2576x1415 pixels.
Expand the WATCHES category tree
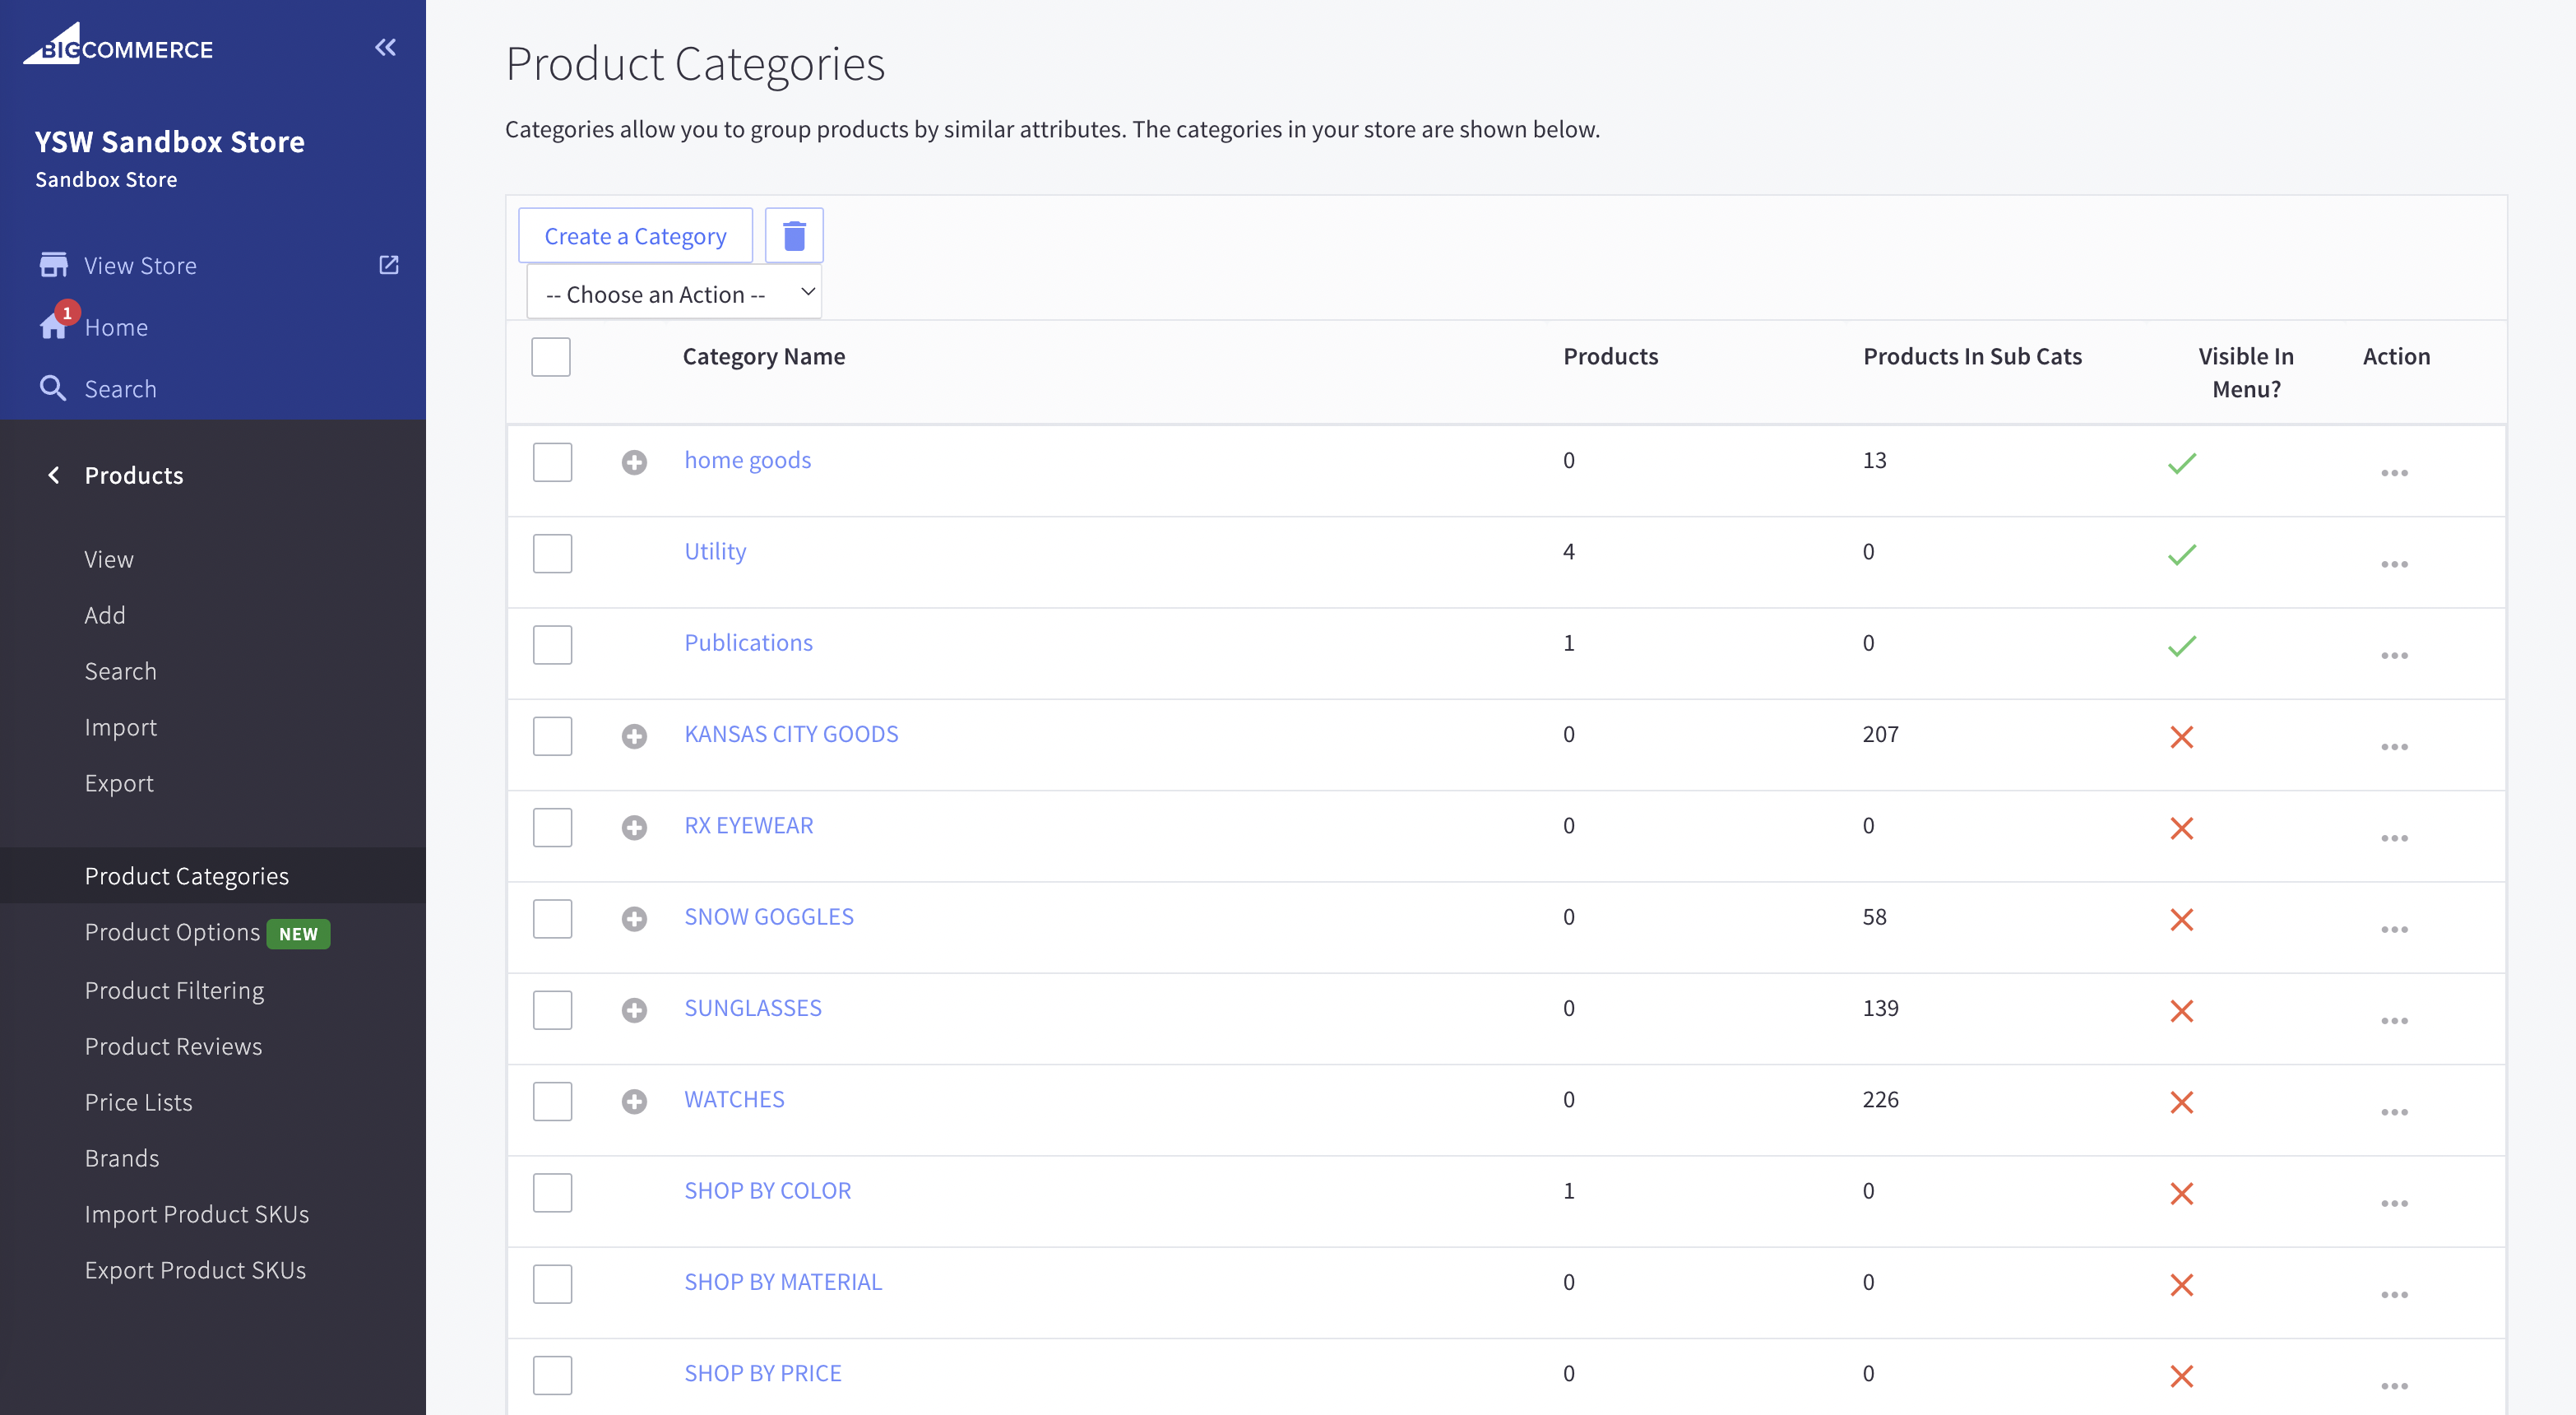pos(635,1101)
